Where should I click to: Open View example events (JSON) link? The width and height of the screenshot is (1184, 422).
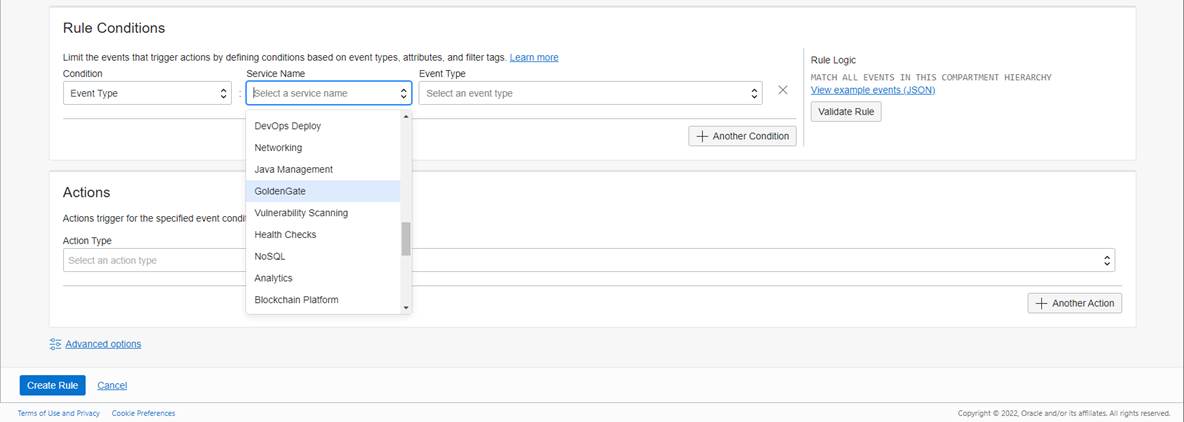click(x=872, y=90)
